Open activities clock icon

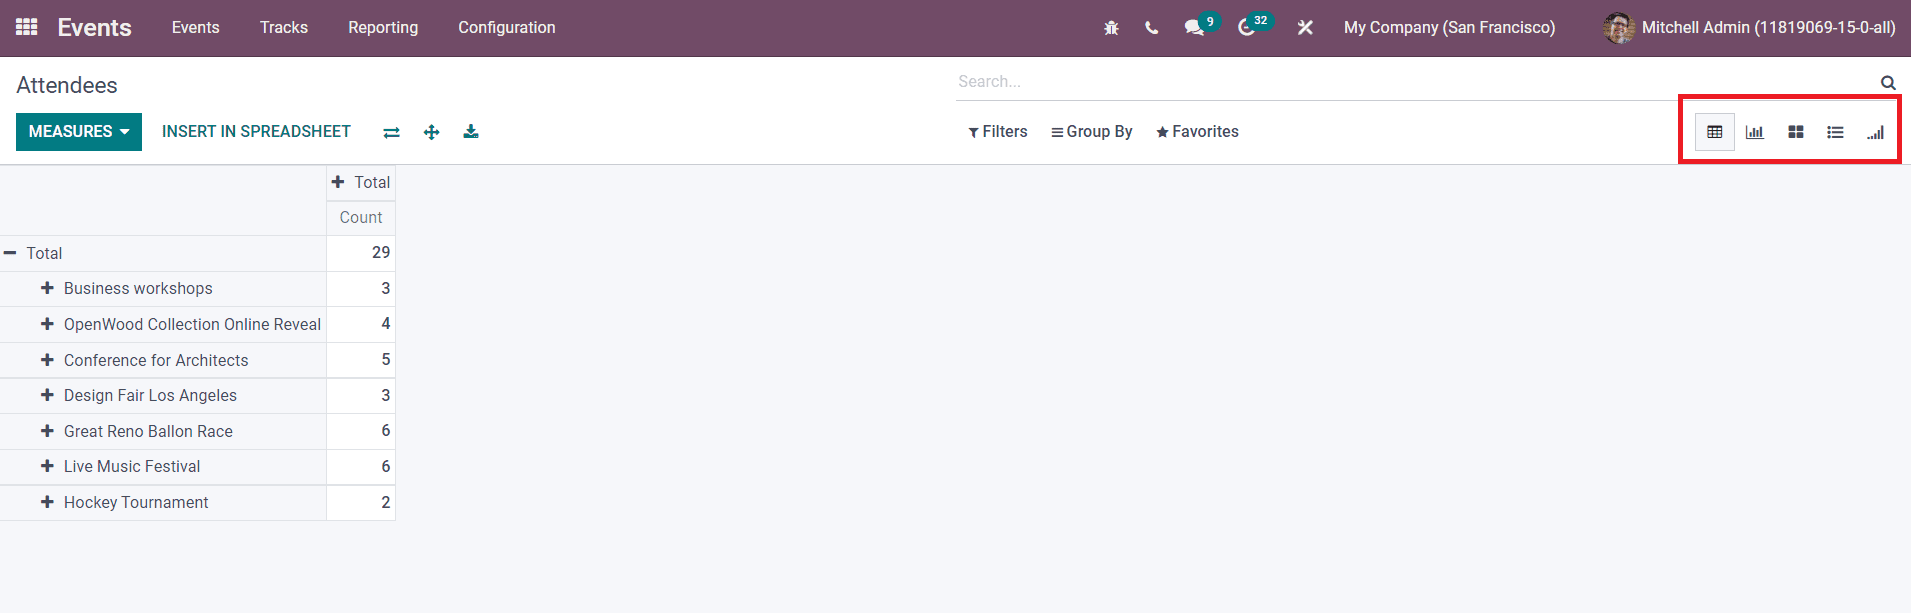(1246, 28)
